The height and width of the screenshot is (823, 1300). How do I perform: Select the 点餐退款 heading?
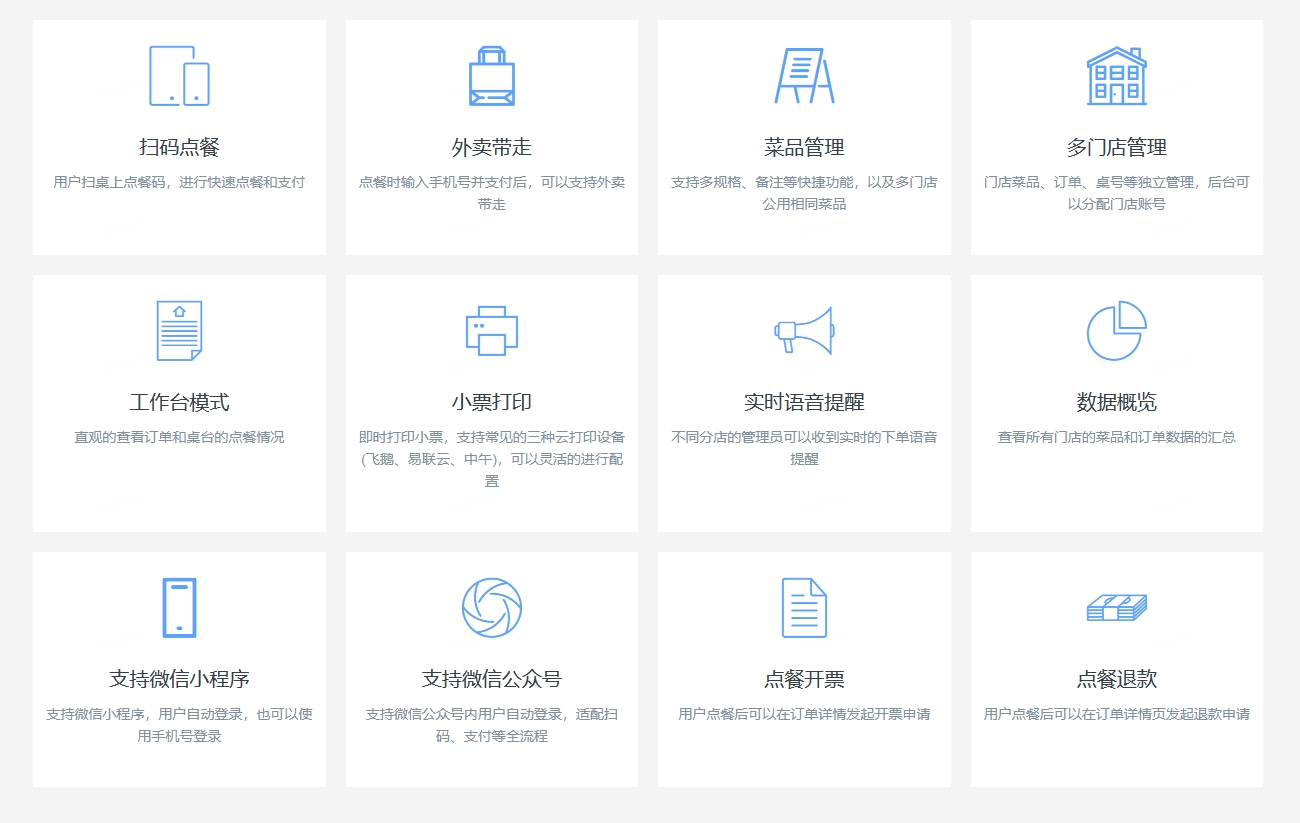1117,680
